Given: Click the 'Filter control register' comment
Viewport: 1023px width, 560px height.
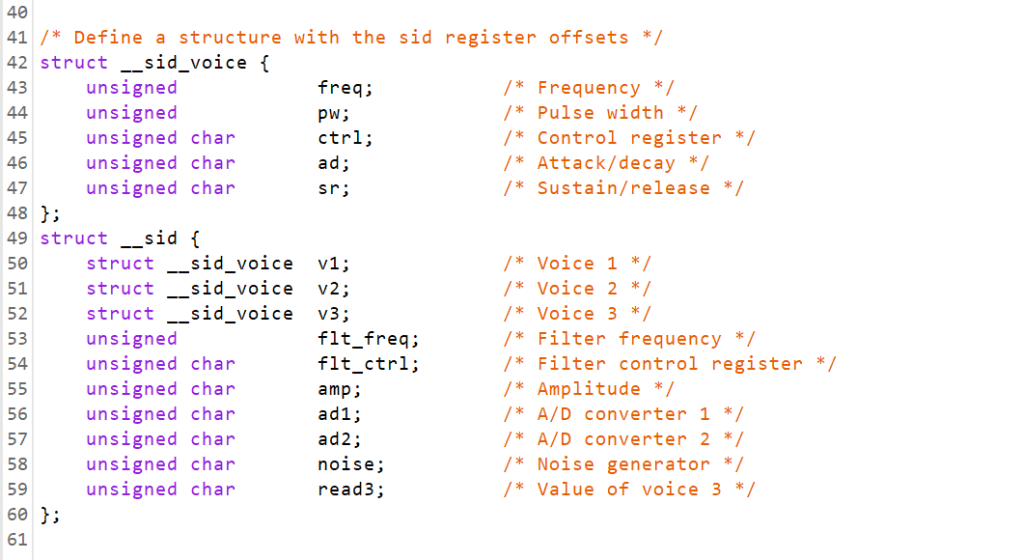Looking at the screenshot, I should (x=670, y=364).
